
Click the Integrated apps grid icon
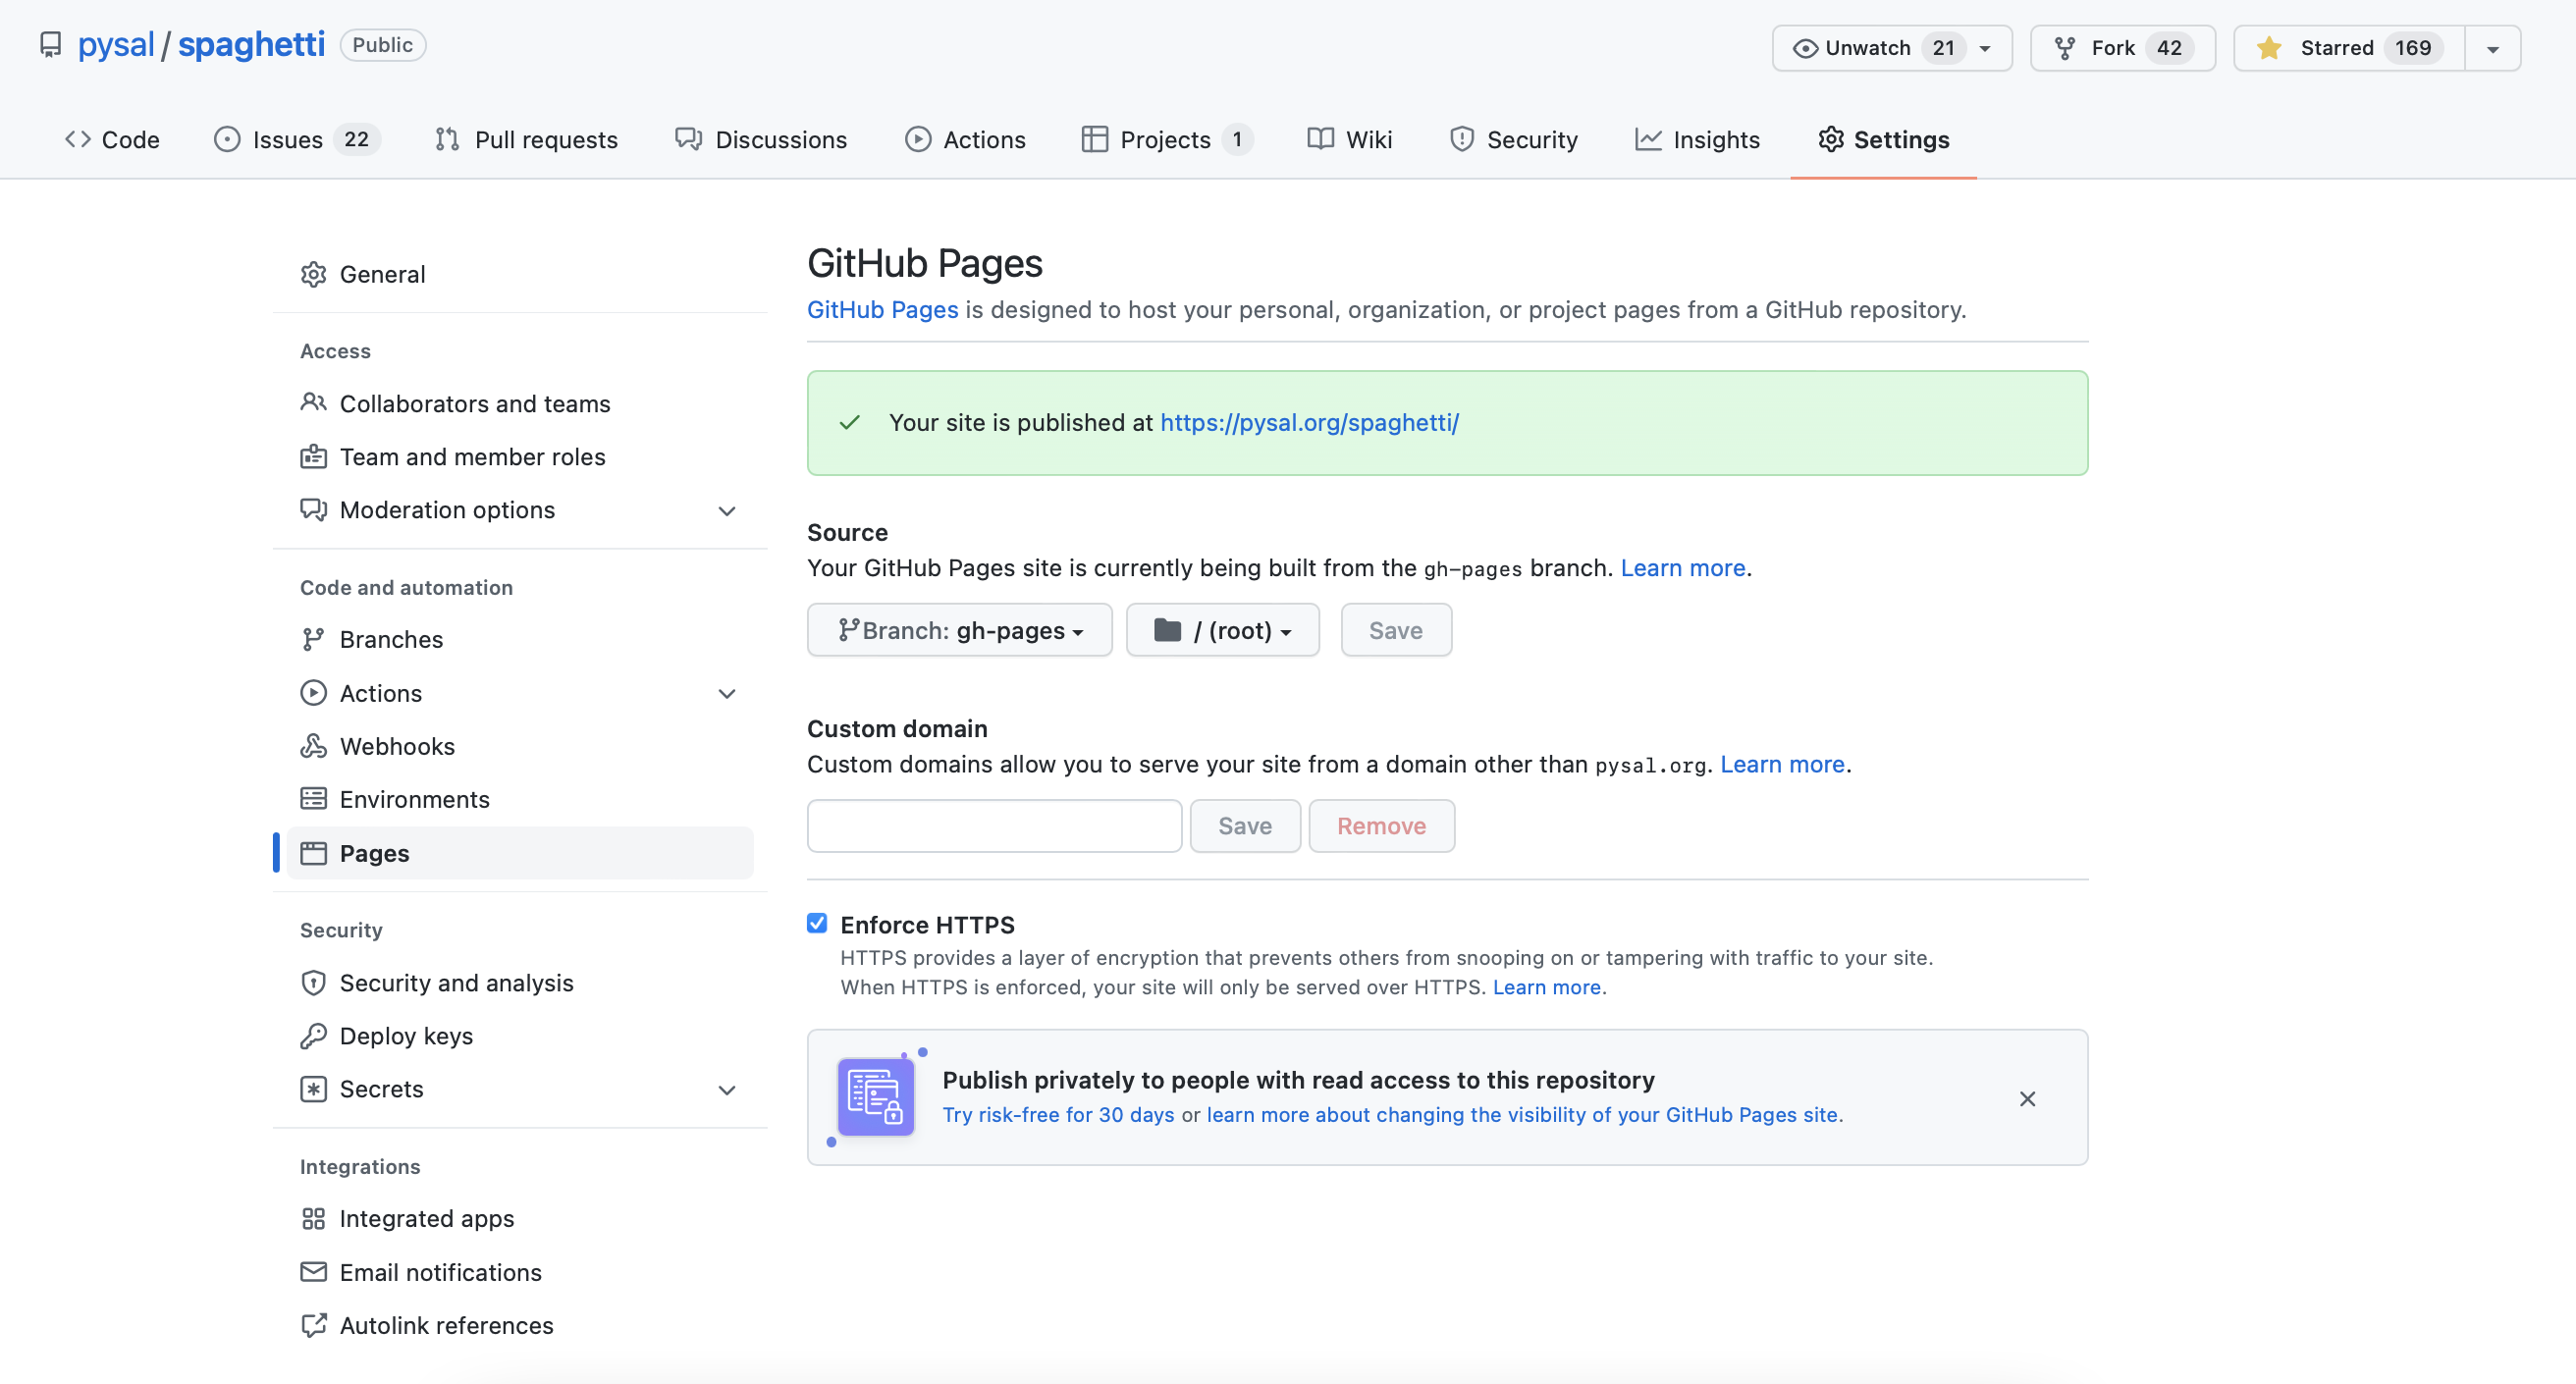click(x=313, y=1218)
